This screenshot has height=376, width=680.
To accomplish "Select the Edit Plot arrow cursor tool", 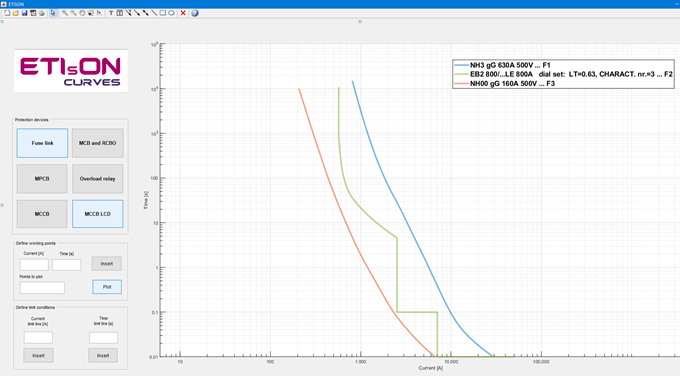I will pos(53,13).
